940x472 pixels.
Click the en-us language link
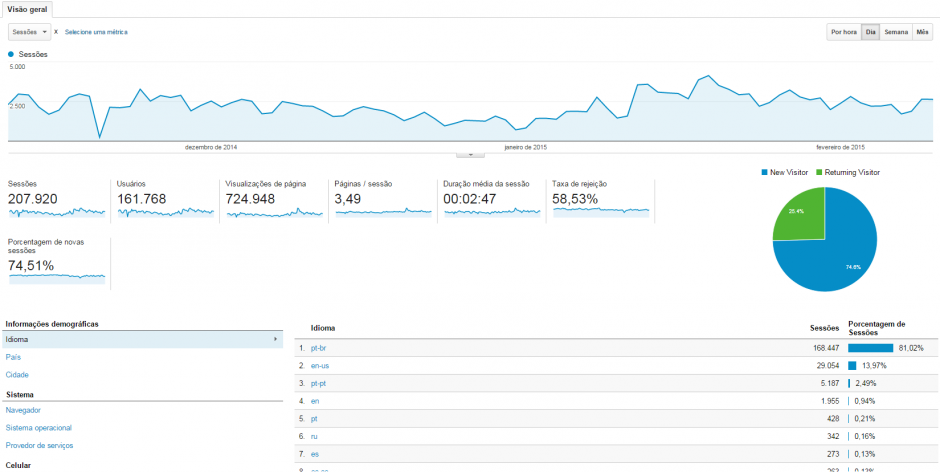319,365
